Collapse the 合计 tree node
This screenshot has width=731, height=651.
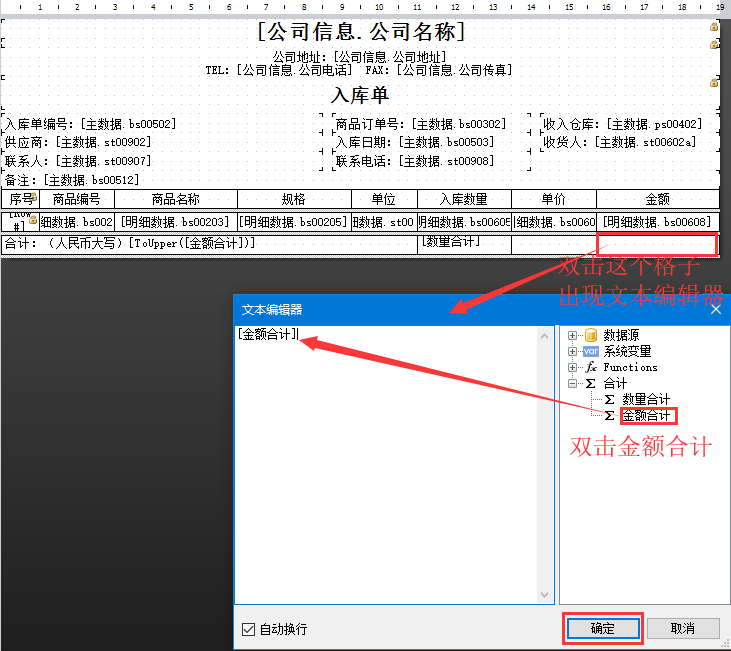point(573,383)
